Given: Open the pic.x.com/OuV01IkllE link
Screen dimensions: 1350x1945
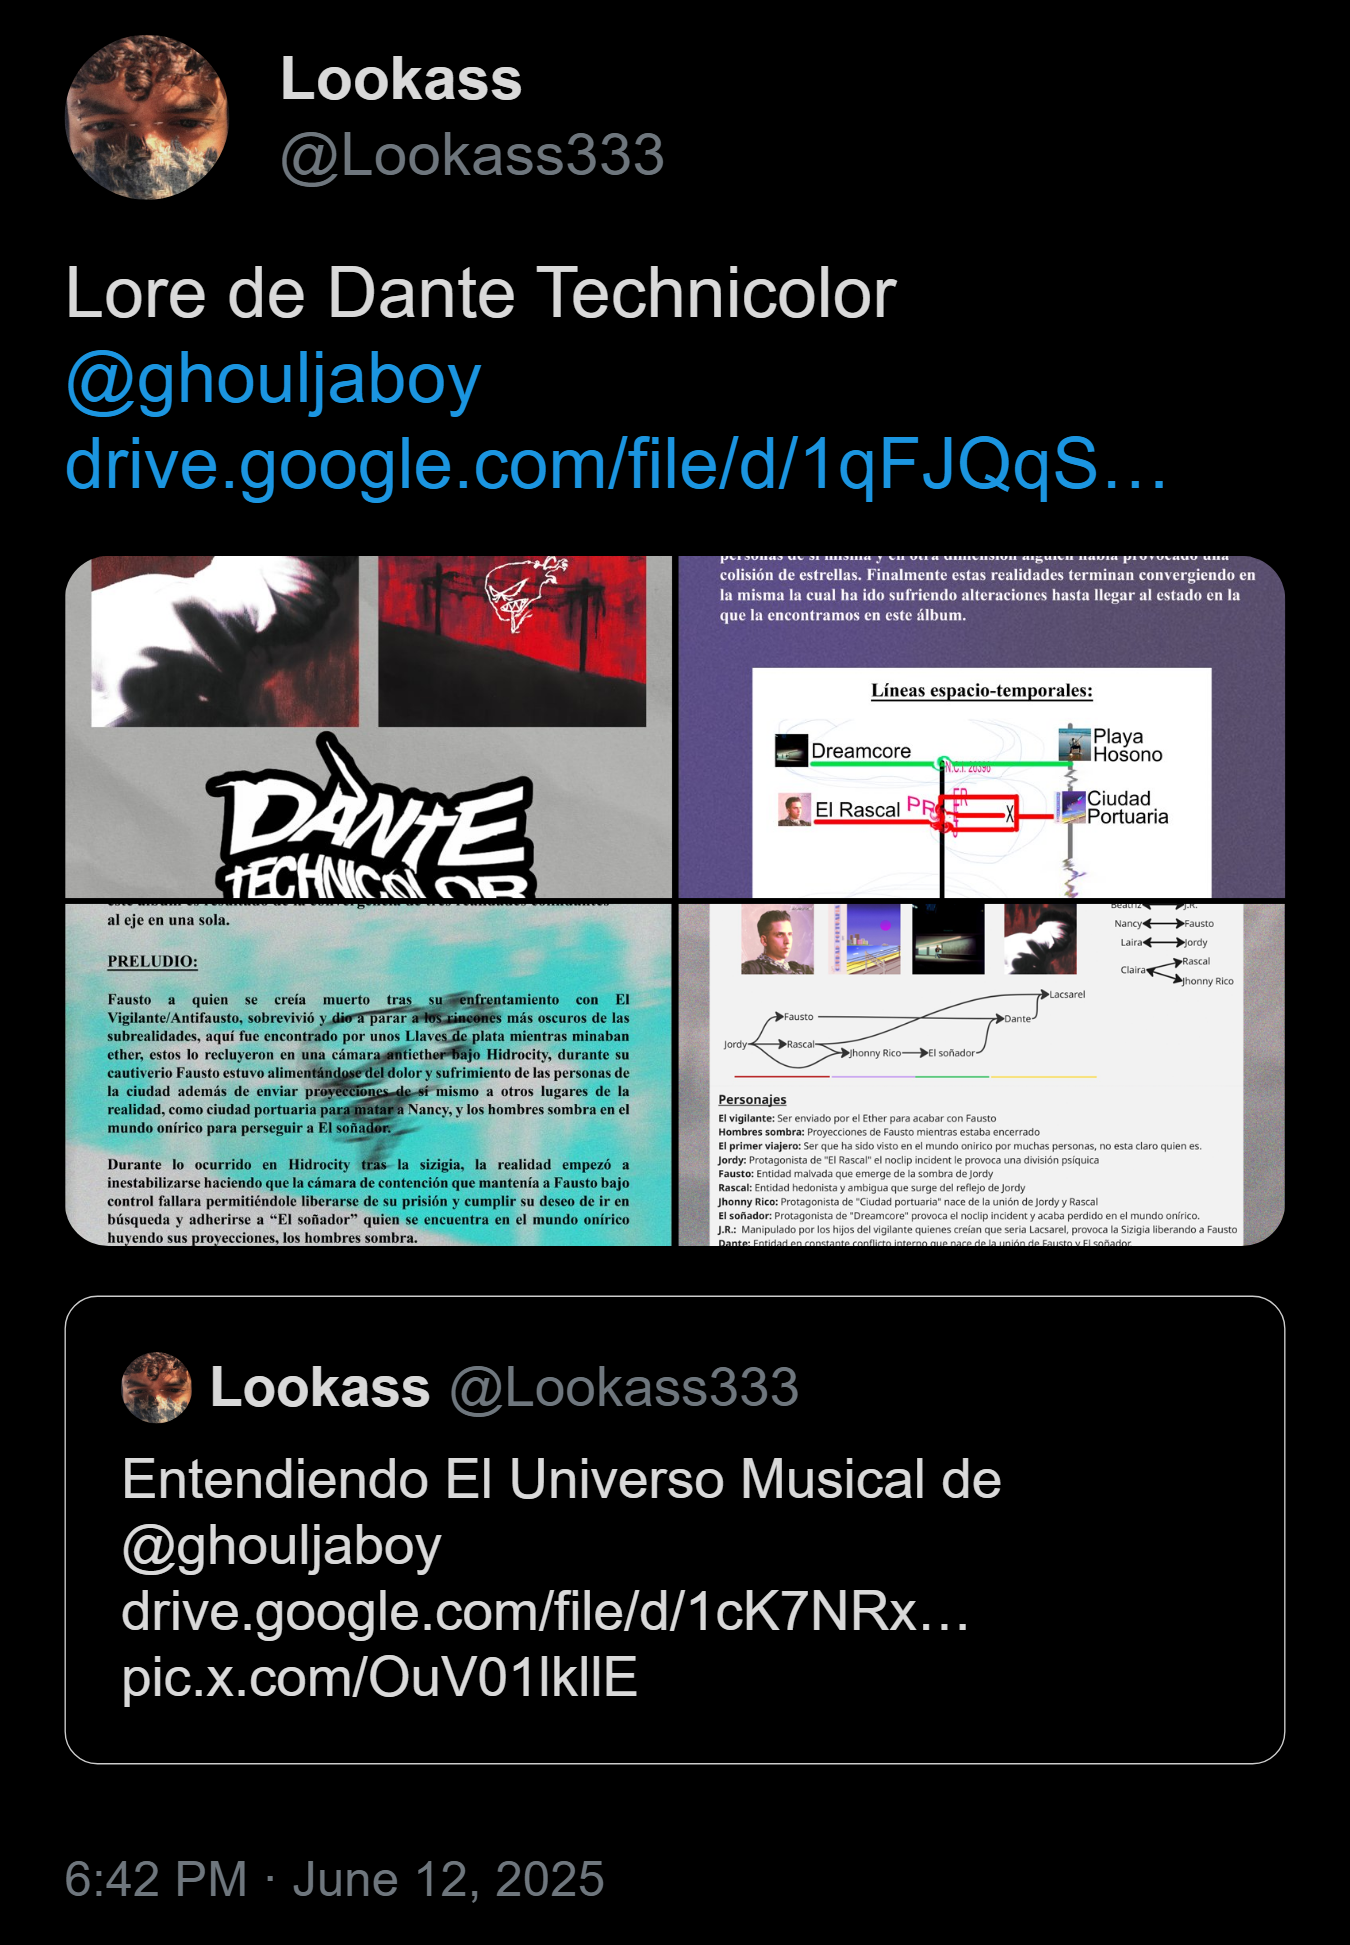Looking at the screenshot, I should point(379,1677).
